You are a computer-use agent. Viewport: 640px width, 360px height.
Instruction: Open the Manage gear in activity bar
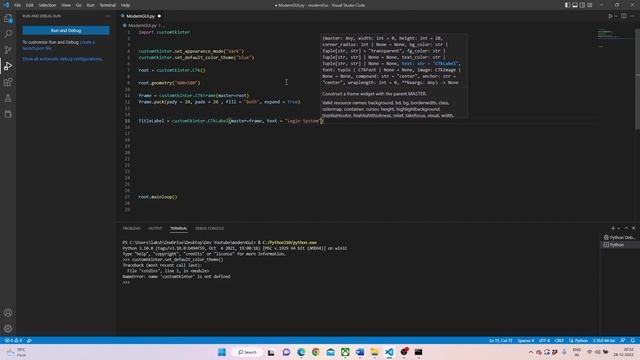pos(8,329)
